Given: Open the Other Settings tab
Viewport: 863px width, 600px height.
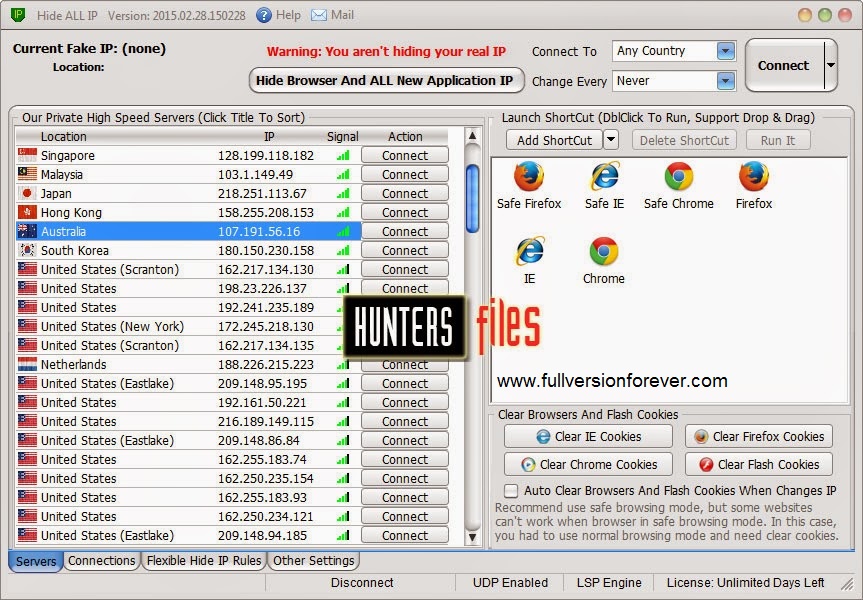Looking at the screenshot, I should [x=314, y=561].
